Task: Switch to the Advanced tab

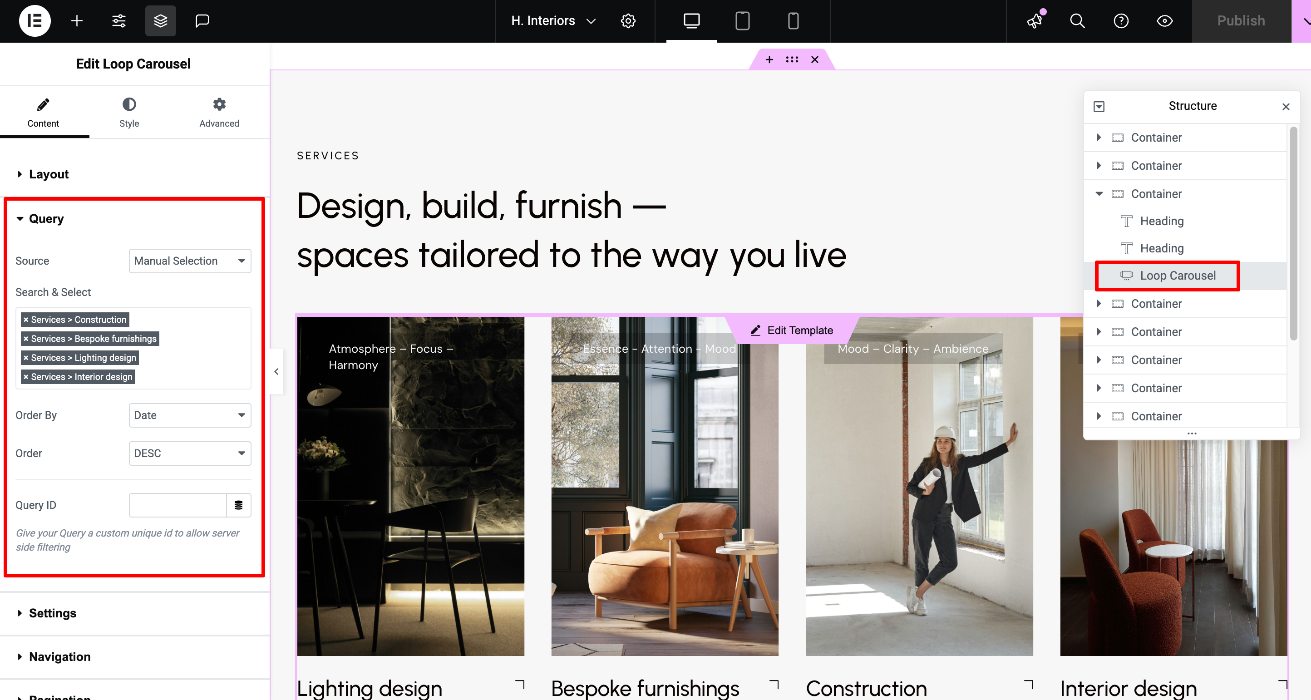Action: pyautogui.click(x=219, y=113)
